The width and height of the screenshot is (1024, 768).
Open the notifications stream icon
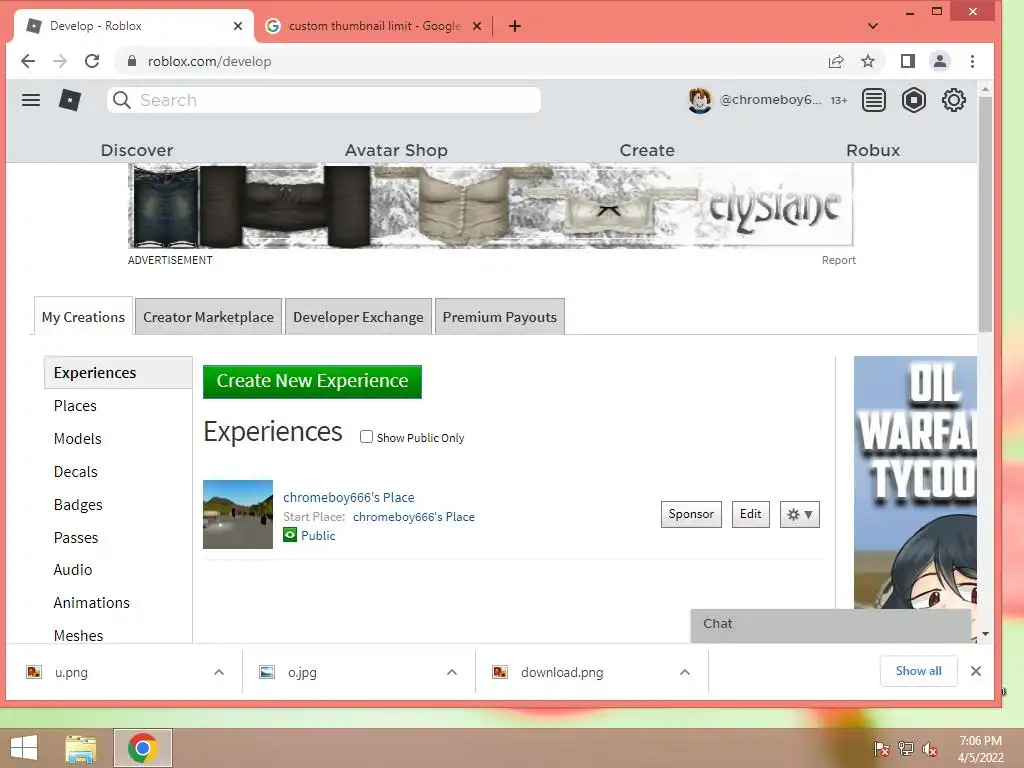click(x=874, y=100)
